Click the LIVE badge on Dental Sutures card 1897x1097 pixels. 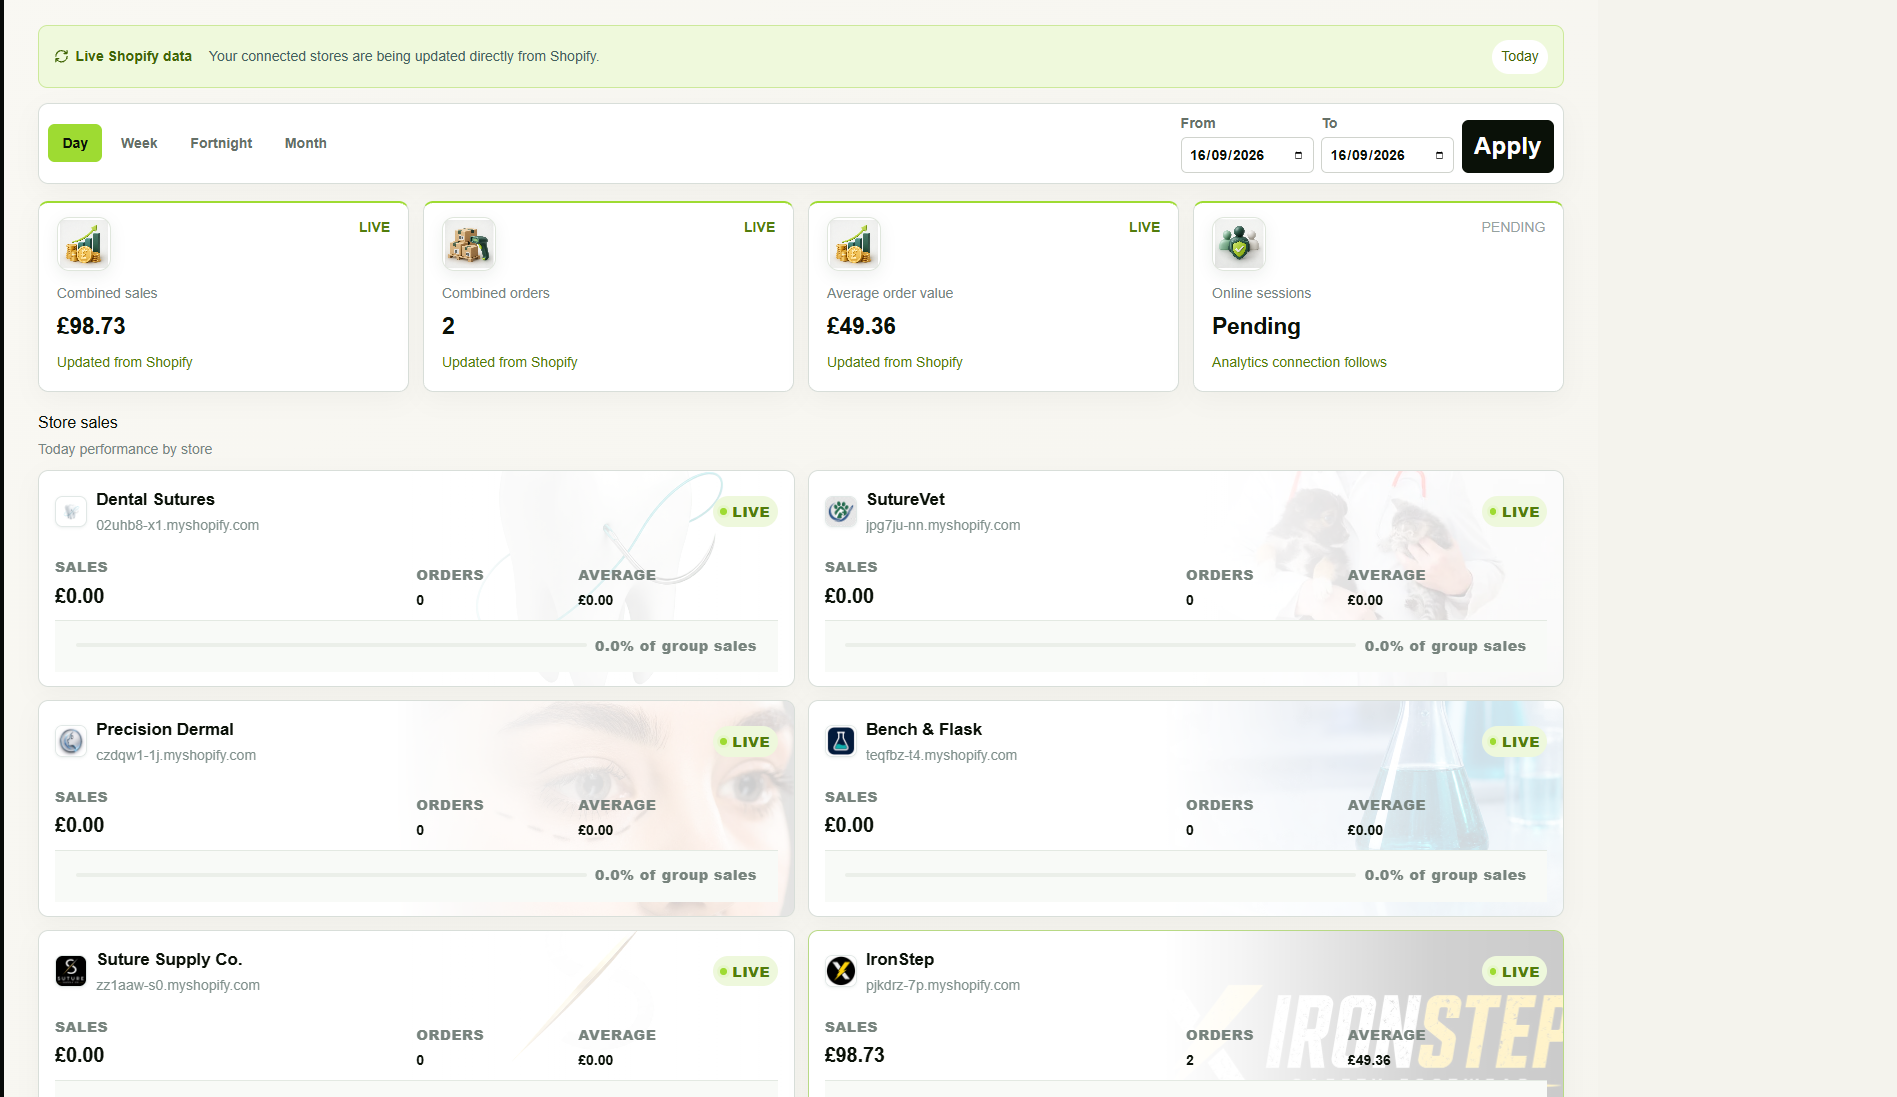click(745, 512)
